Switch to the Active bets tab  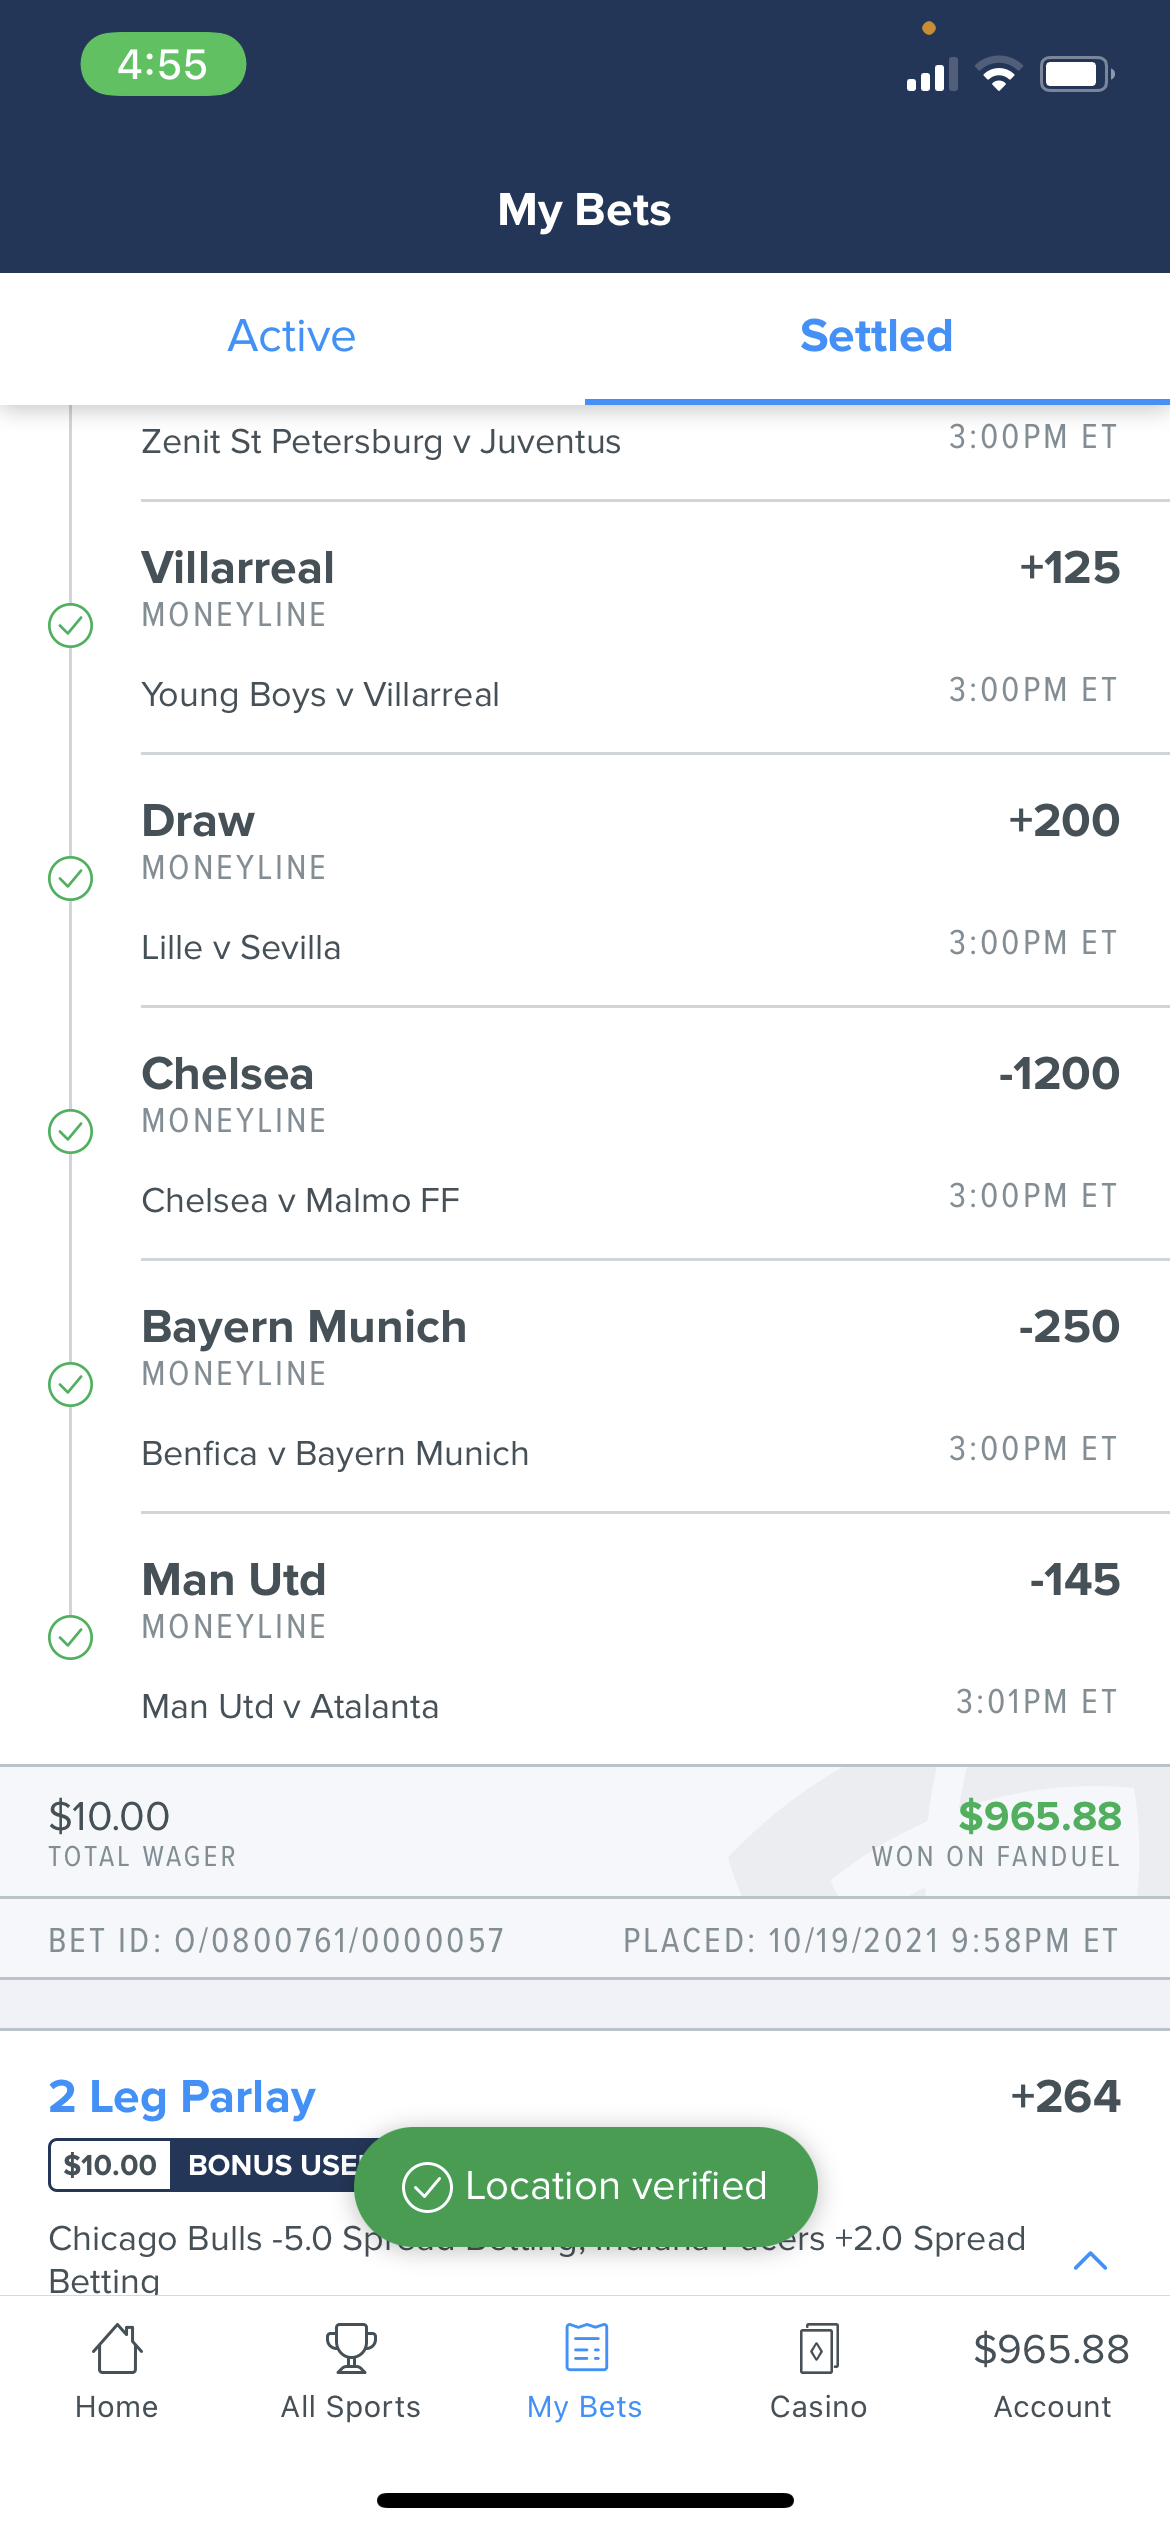[292, 337]
